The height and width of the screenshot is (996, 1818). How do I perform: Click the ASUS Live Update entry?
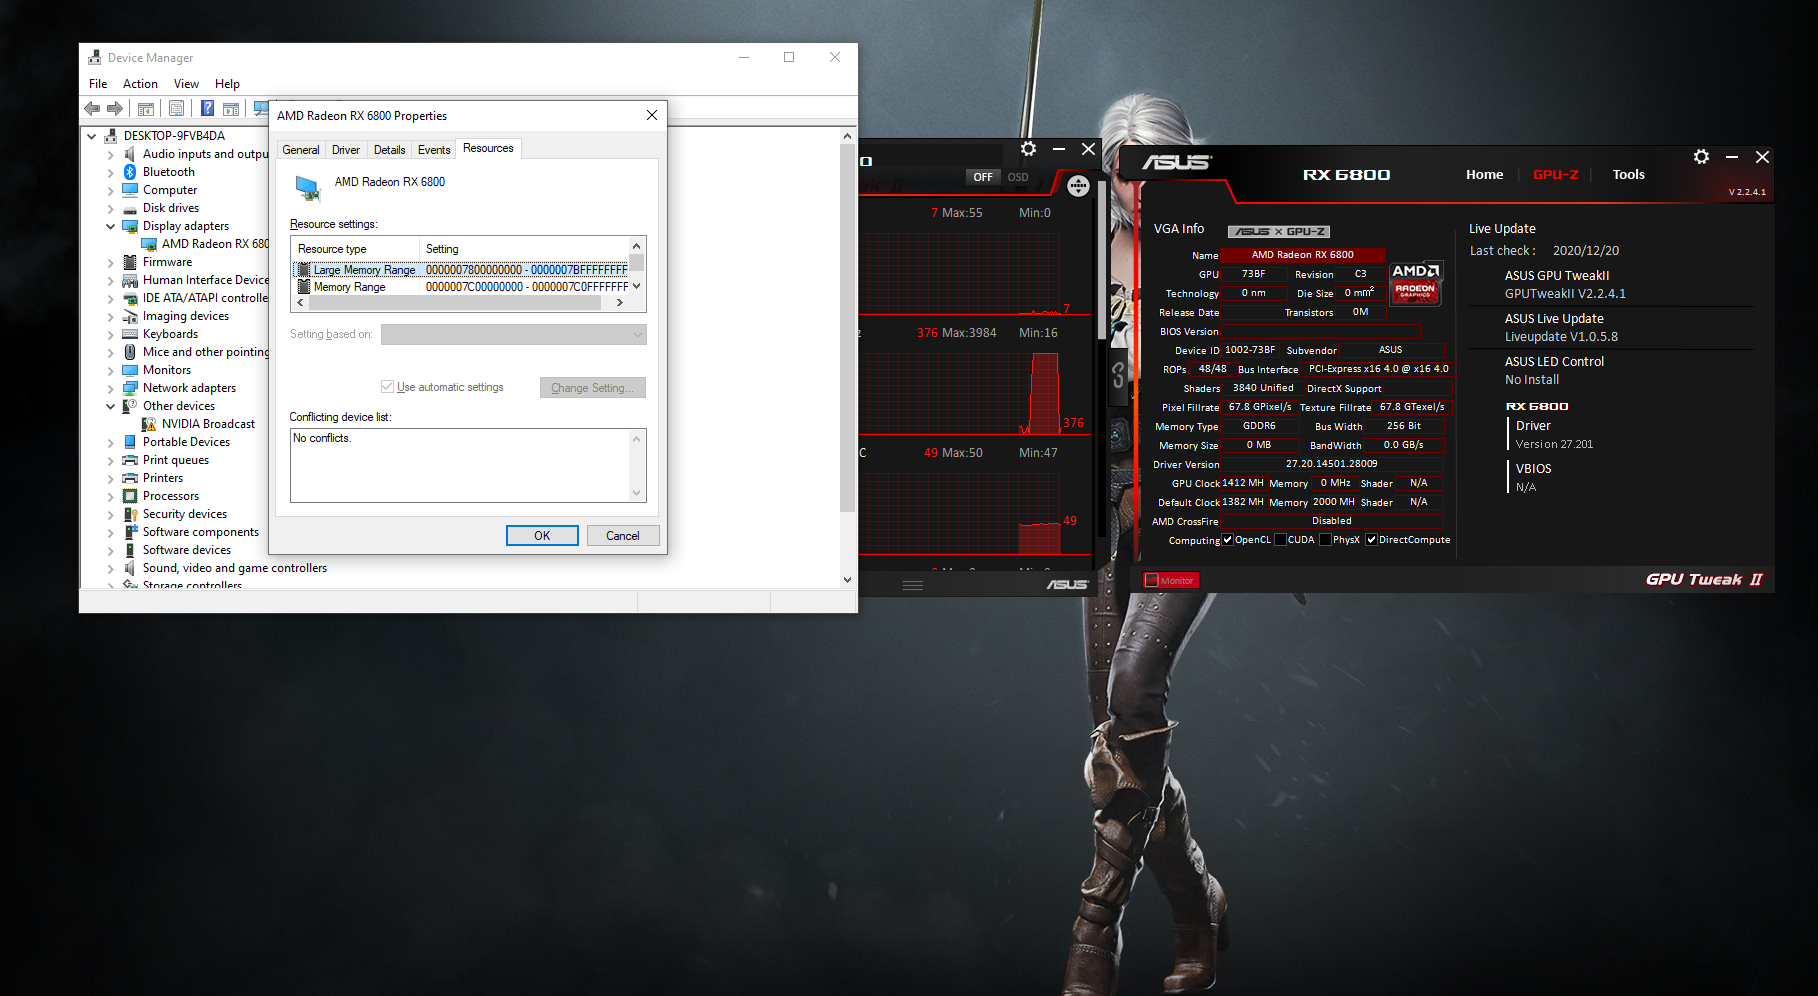click(1554, 319)
